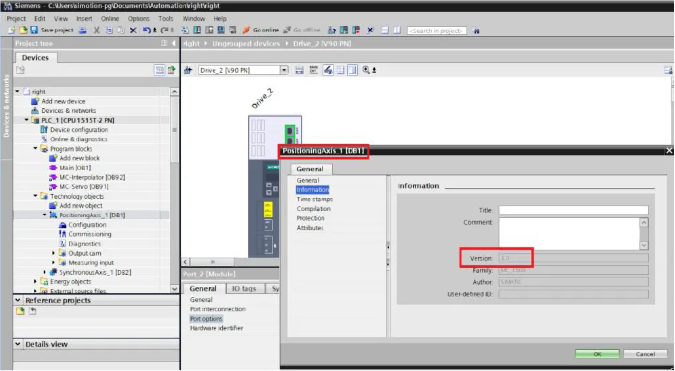Viewport: 675px width, 371px height.
Task: Collapse the Program blocks folder
Action: pos(35,148)
